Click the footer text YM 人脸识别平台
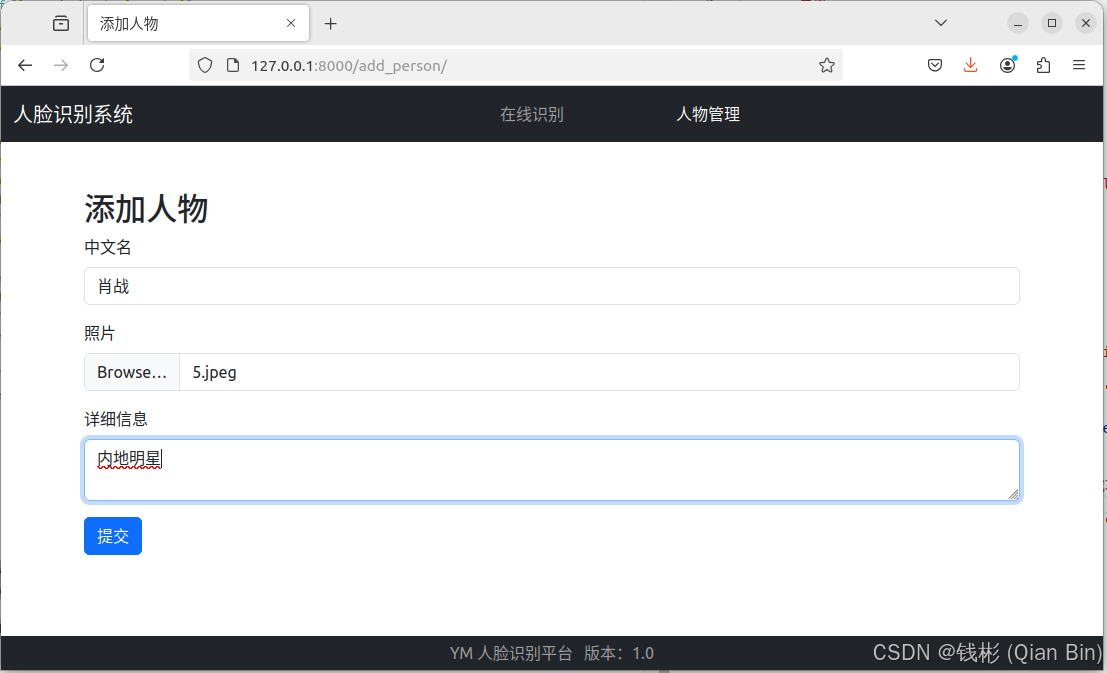 coord(511,653)
